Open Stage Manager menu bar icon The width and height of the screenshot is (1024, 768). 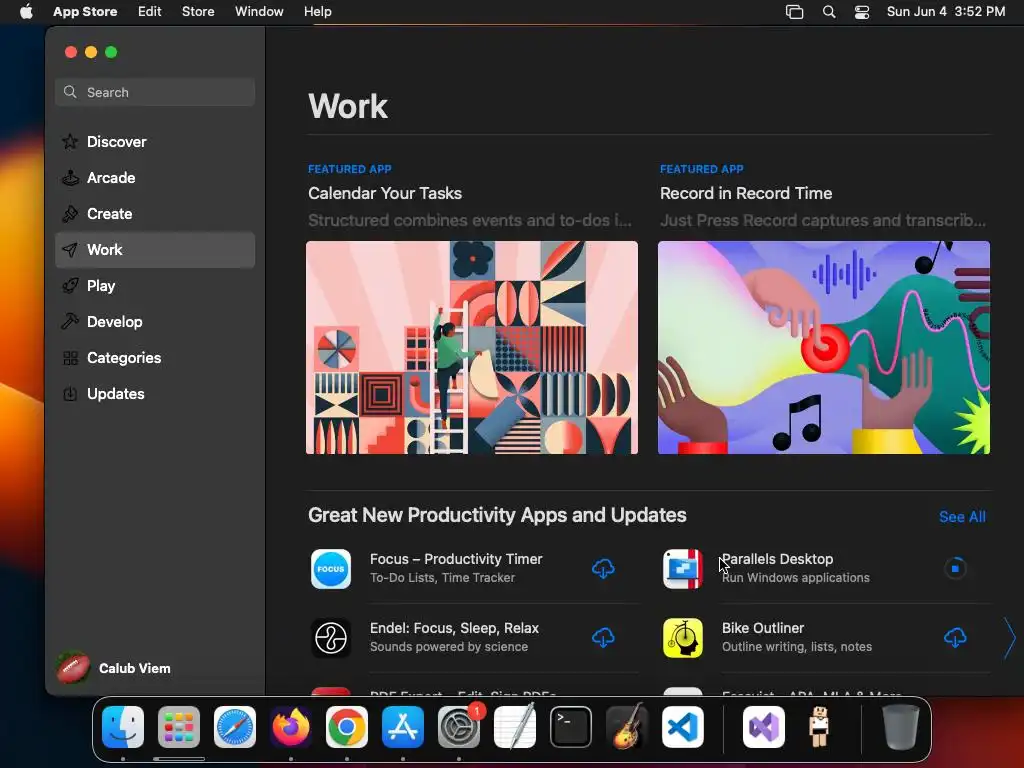[x=794, y=12]
